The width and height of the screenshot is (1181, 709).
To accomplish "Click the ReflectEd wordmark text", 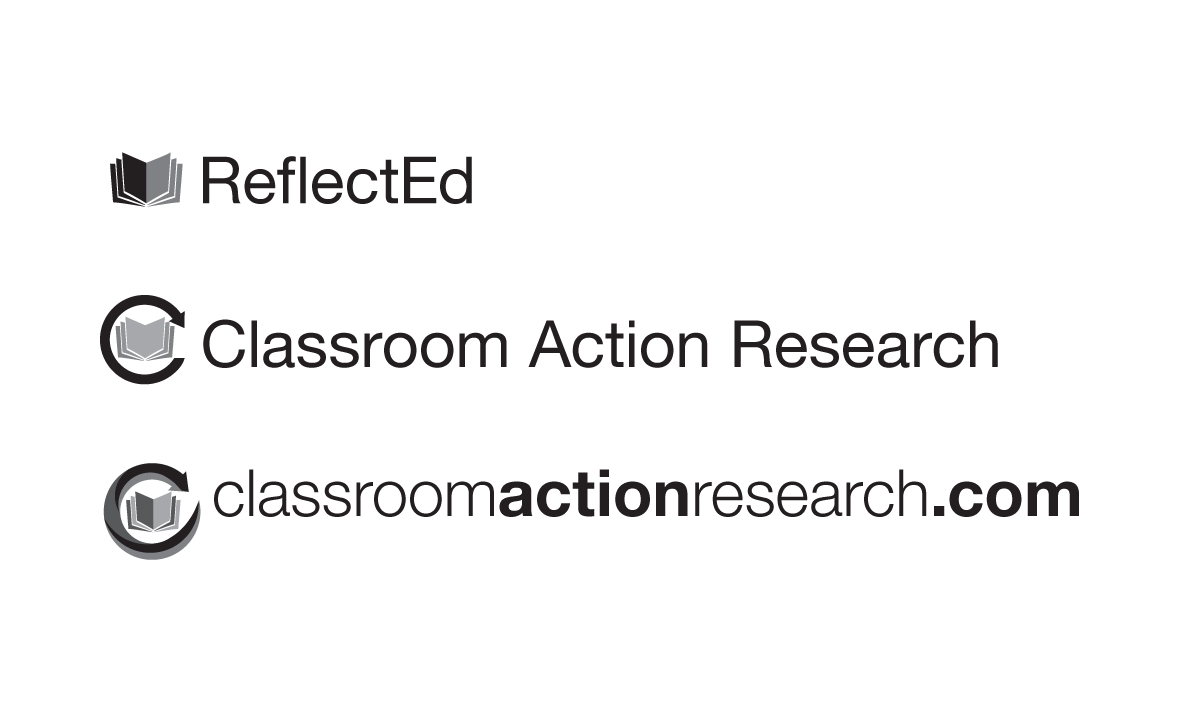I will point(337,181).
